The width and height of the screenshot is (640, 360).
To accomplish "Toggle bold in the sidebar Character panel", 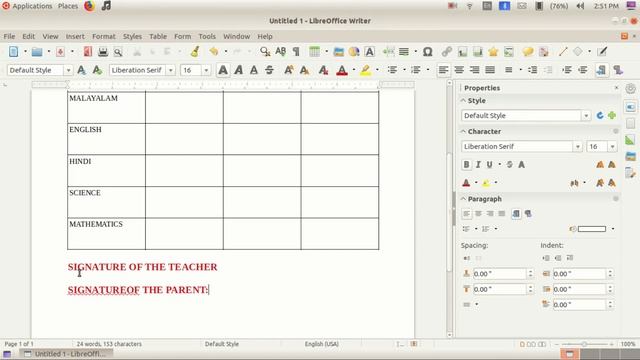I will [466, 164].
